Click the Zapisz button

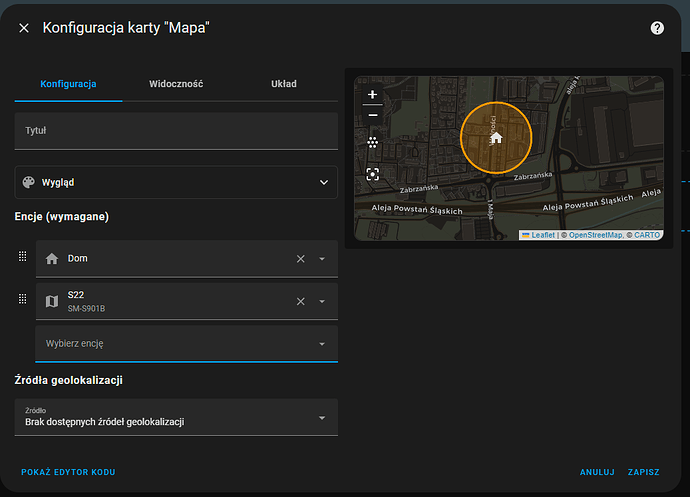tap(643, 472)
